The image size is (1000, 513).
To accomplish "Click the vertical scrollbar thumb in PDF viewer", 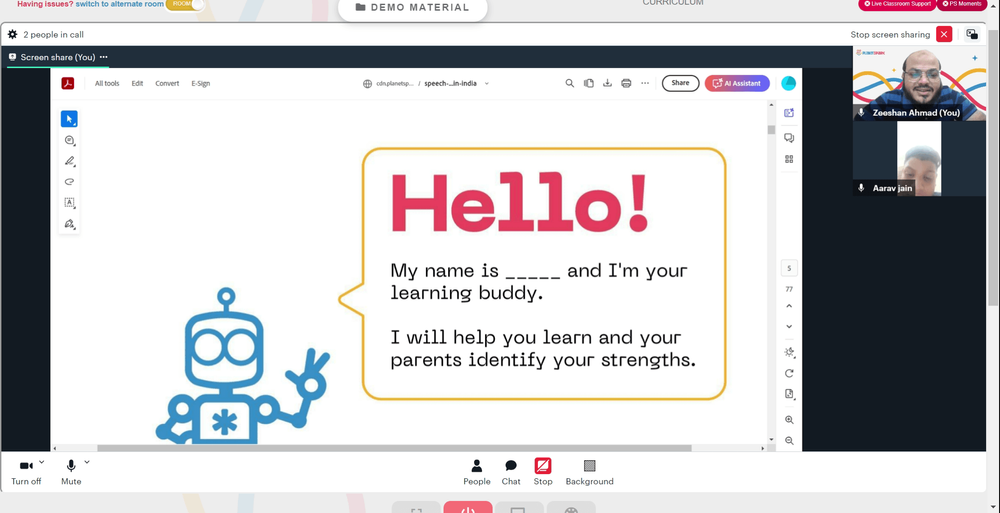I will 771,130.
